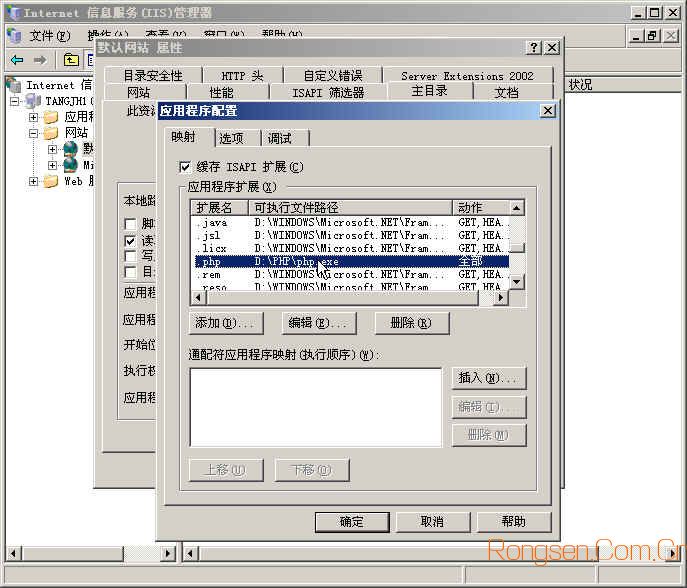Collapse the TANGJH1 tree node
Viewport: 687px width, 588px height.
pyautogui.click(x=14, y=101)
